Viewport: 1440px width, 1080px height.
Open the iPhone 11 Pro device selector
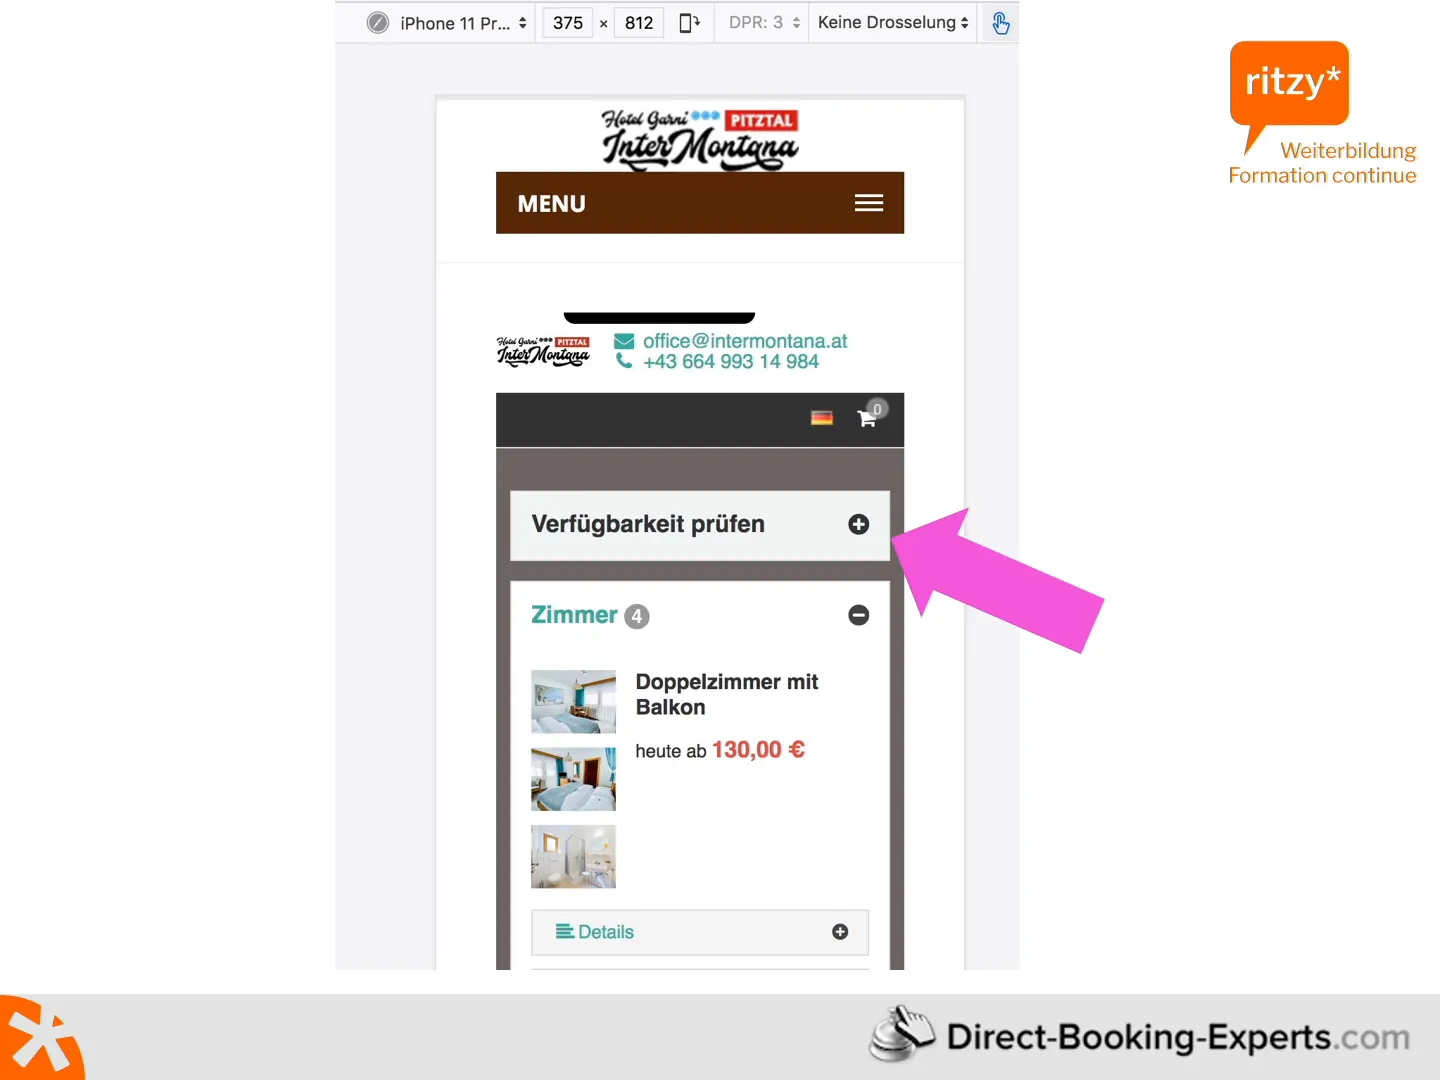click(x=460, y=22)
